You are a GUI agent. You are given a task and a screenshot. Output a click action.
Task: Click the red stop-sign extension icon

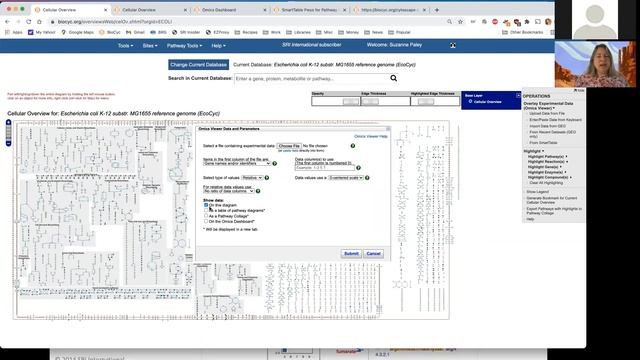pos(495,22)
